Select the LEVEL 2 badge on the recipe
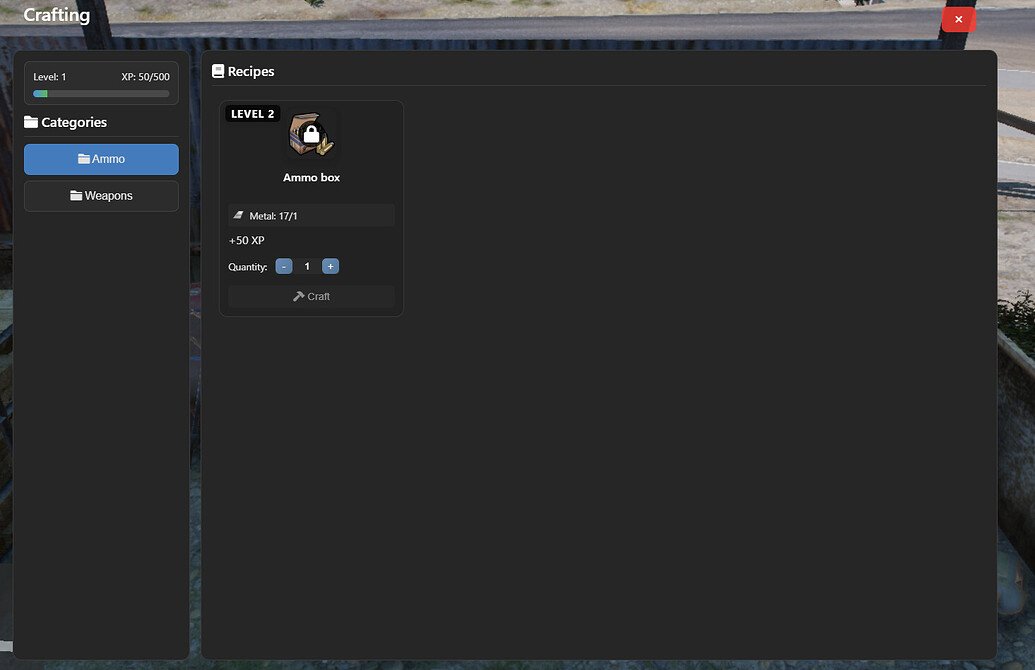The width and height of the screenshot is (1035, 670). [252, 113]
